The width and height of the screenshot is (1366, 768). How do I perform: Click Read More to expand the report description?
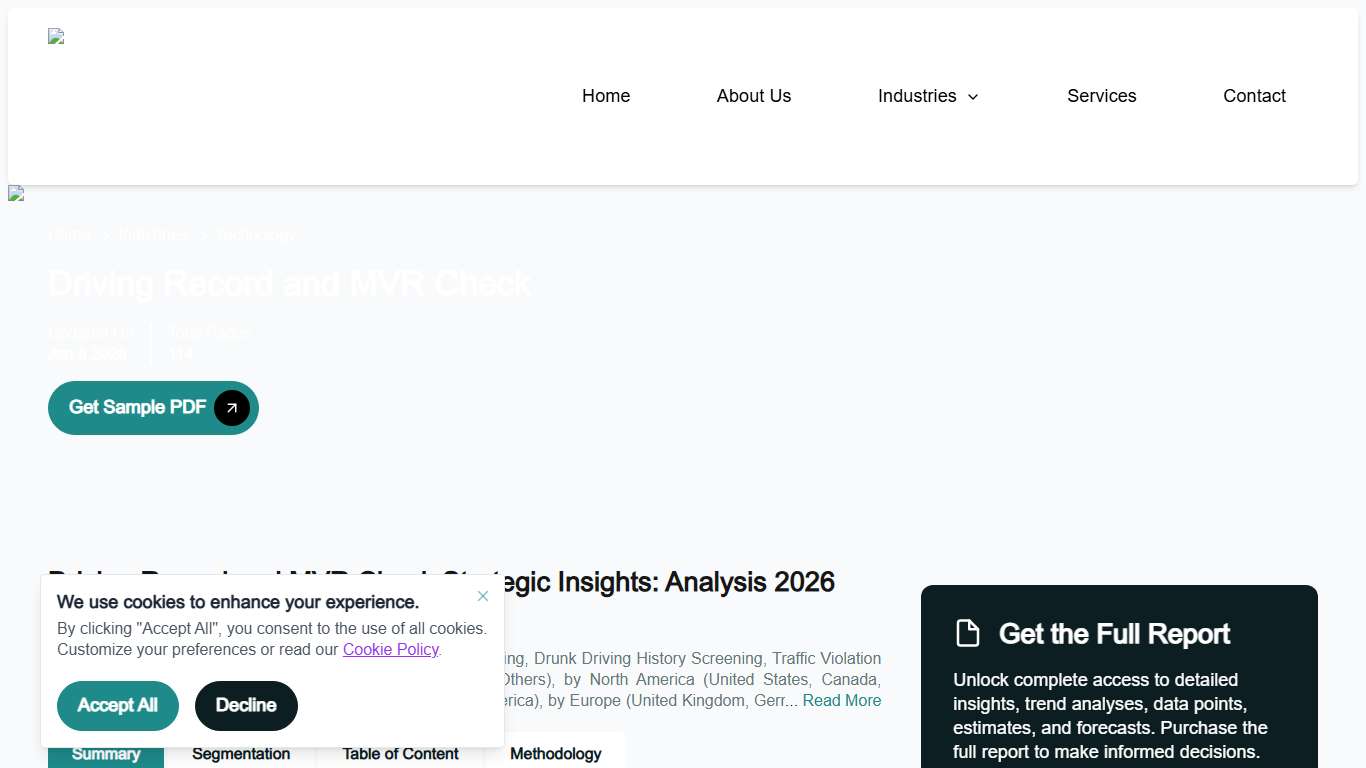(x=841, y=700)
